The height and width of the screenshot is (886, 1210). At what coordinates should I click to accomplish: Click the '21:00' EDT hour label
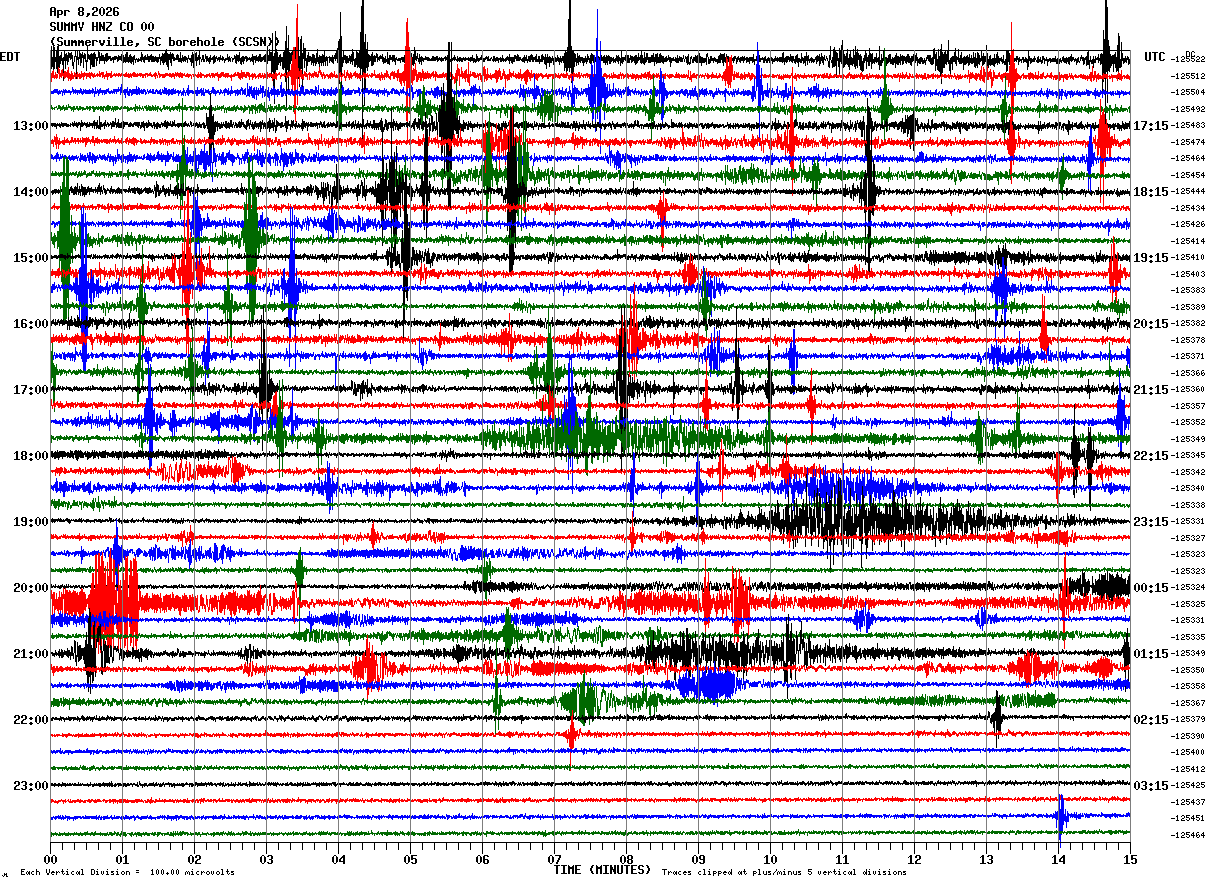point(31,654)
